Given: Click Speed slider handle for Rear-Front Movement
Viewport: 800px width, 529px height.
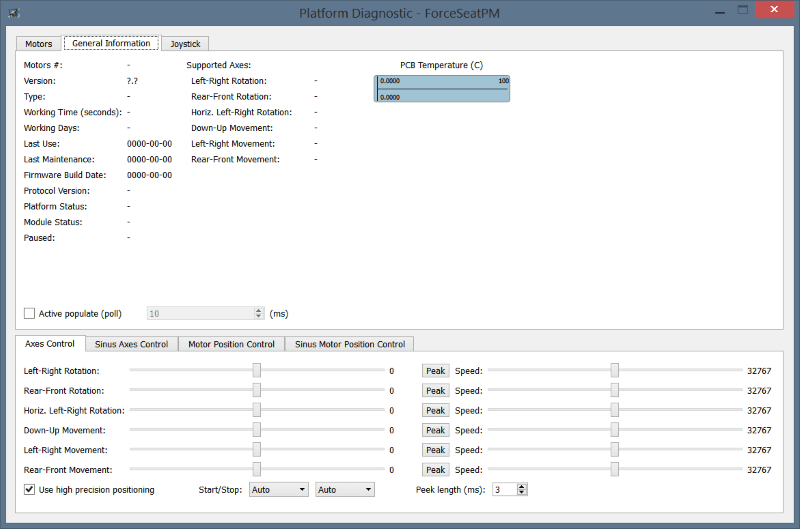Looking at the screenshot, I should [x=615, y=469].
